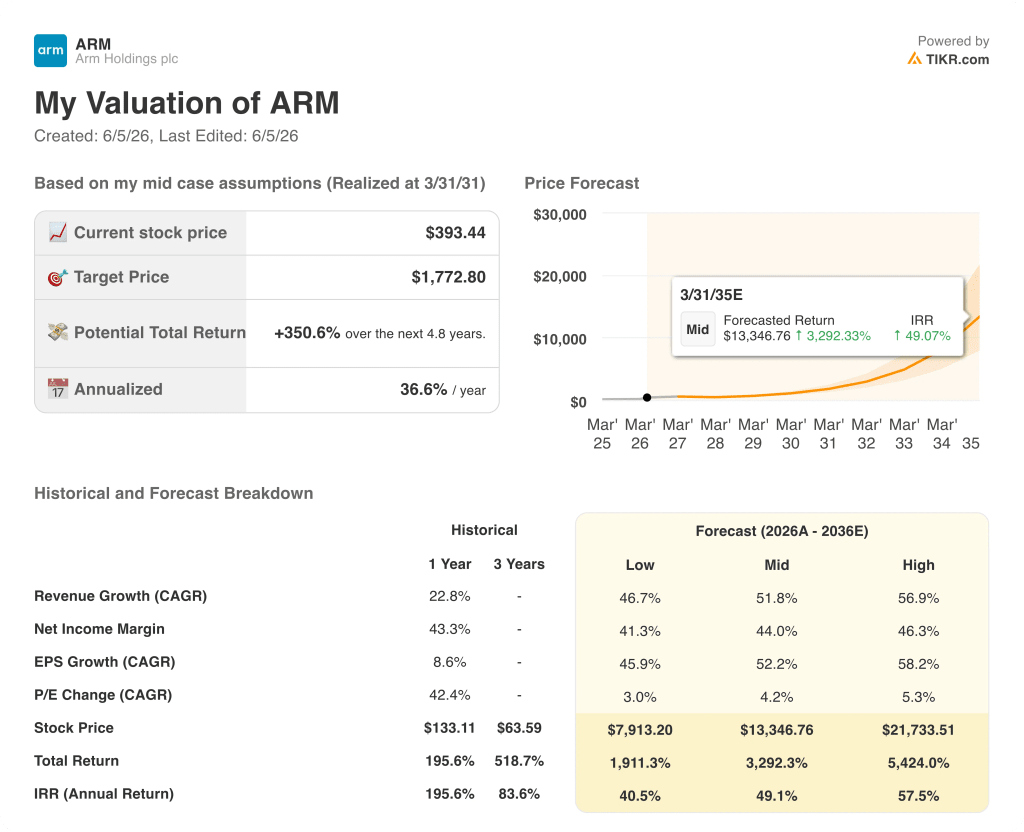
Task: Click the $13,346.76 tooltip forecasted return
Action: pos(757,336)
